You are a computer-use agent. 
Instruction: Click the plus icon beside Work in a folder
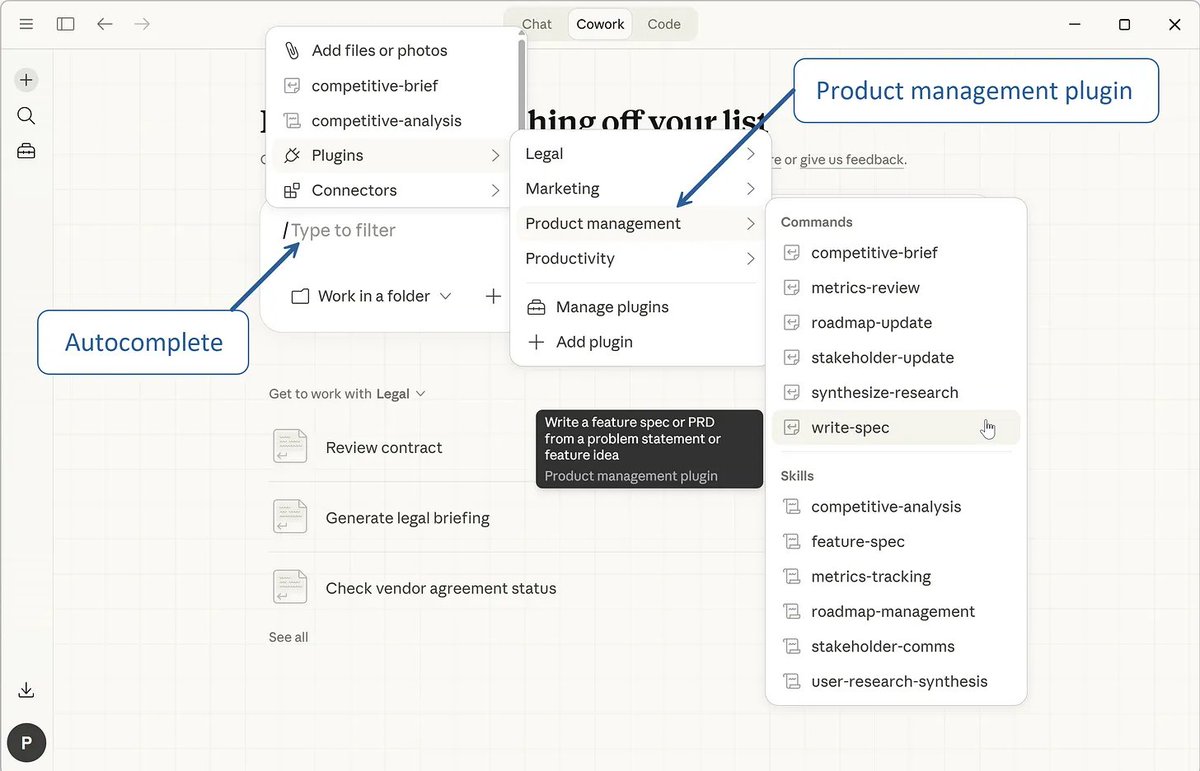[x=493, y=296]
